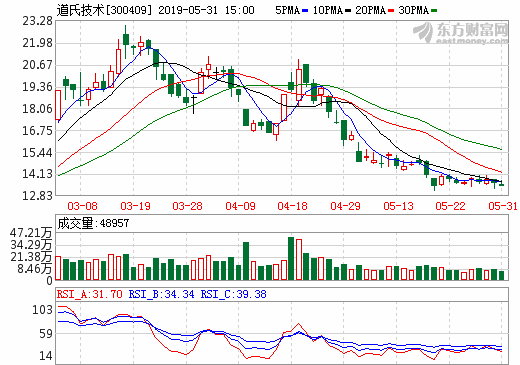520x365 pixels.
Task: Click the timestamp 2019-05-31 15:00
Action: point(206,10)
